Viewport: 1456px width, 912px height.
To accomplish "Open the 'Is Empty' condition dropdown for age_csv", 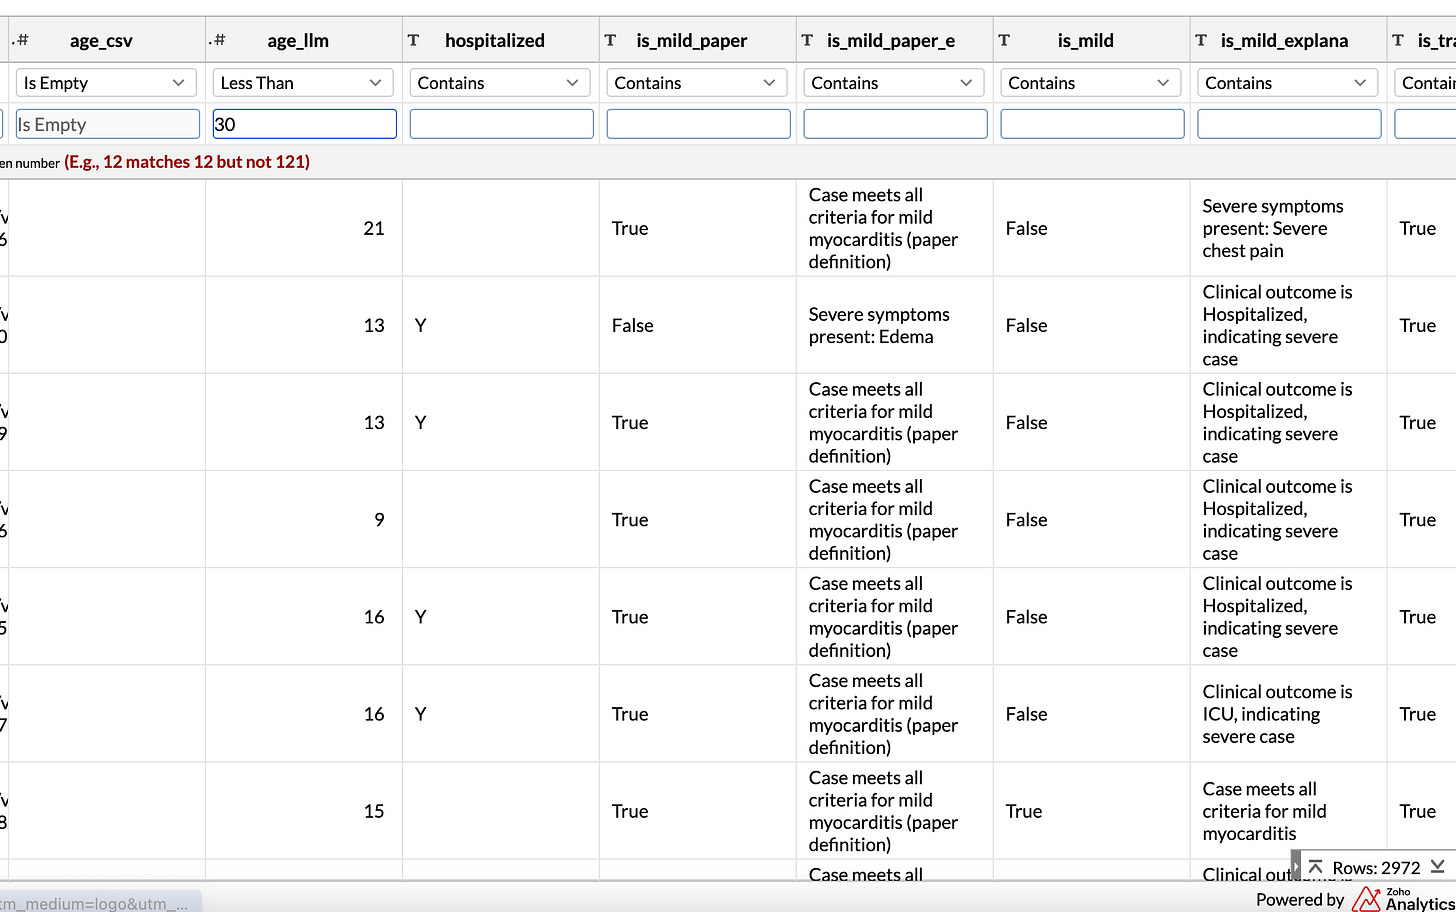I will (x=104, y=83).
